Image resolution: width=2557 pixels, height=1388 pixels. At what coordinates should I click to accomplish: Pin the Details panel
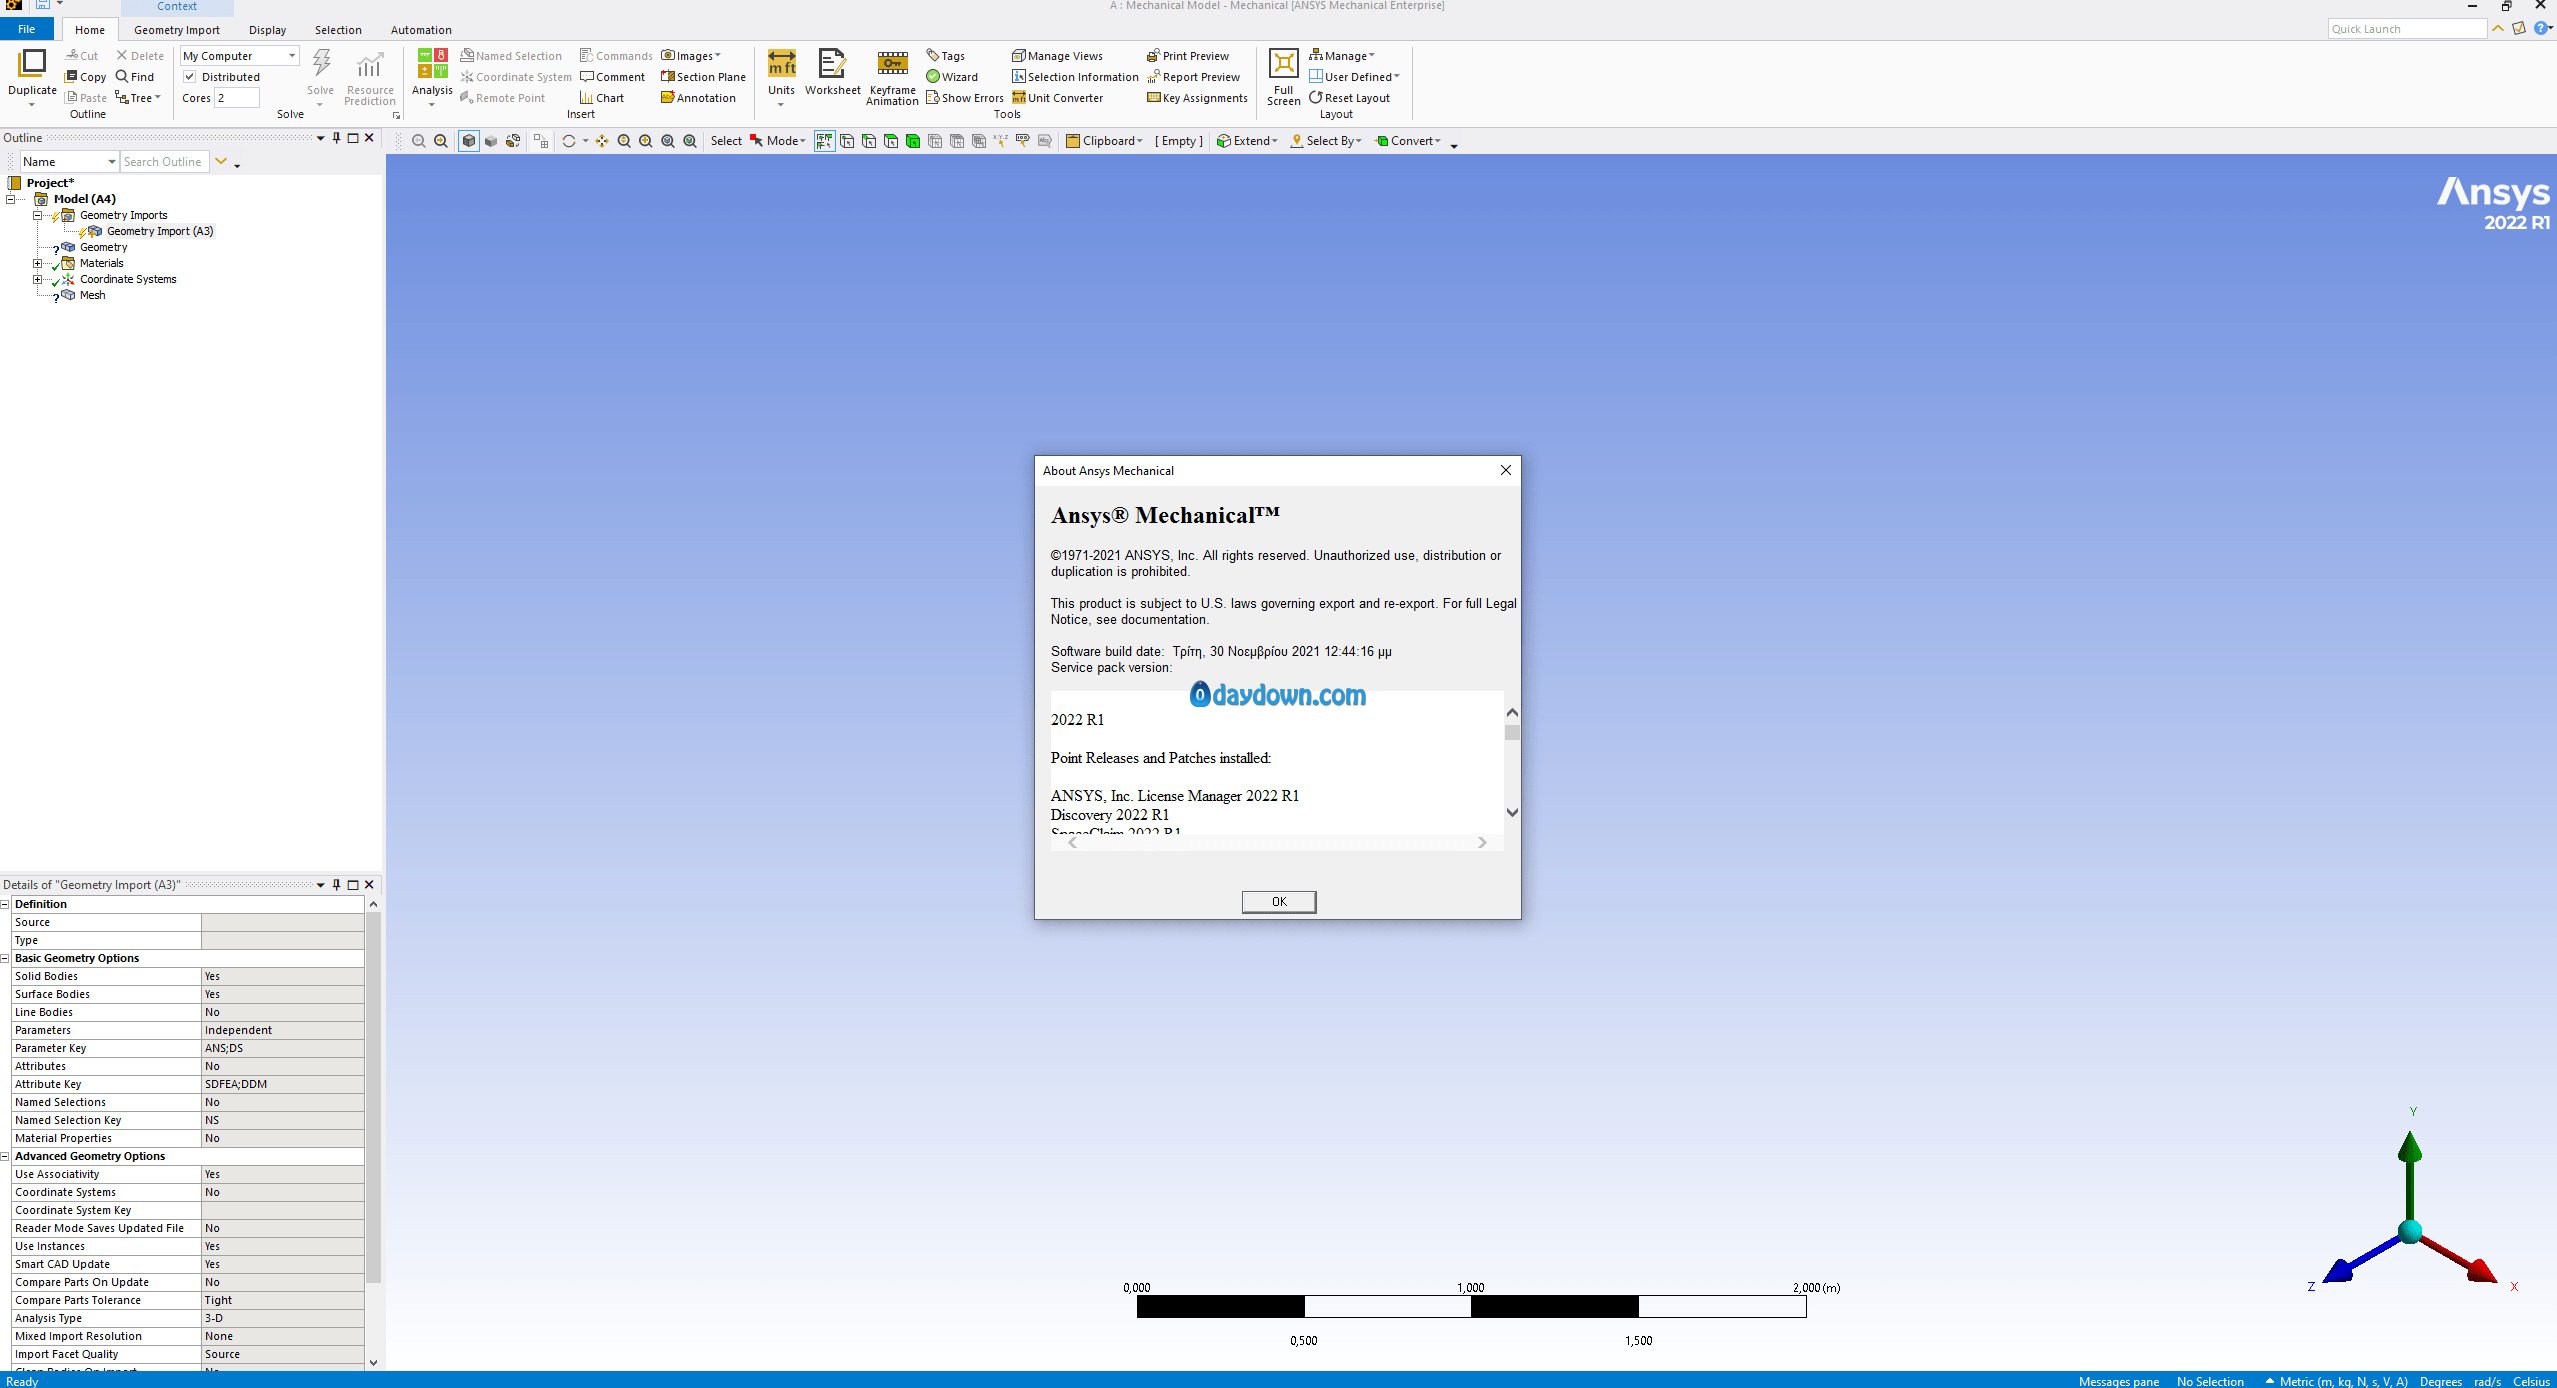coord(337,885)
